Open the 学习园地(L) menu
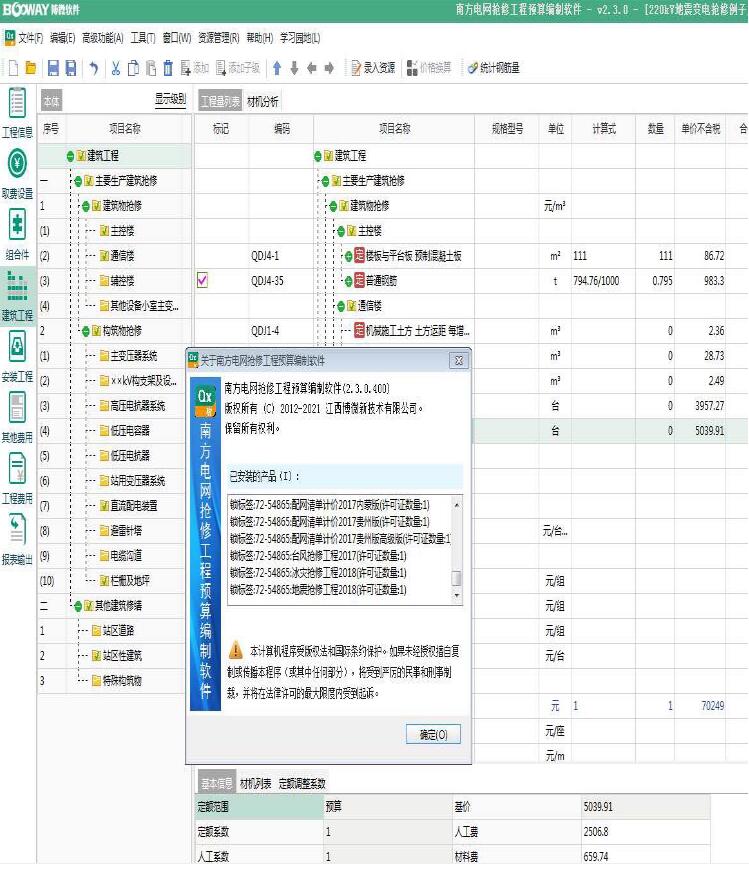This screenshot has width=749, height=869. tap(300, 38)
